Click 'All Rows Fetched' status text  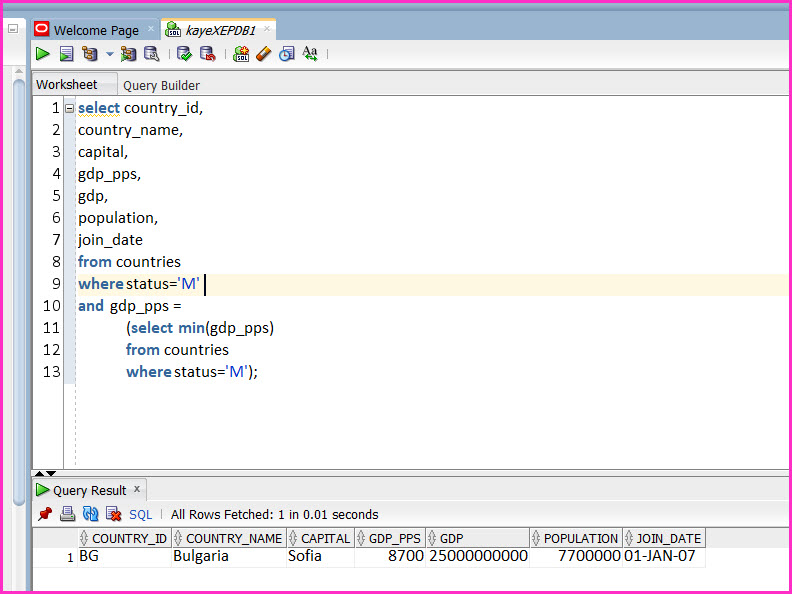[x=274, y=515]
